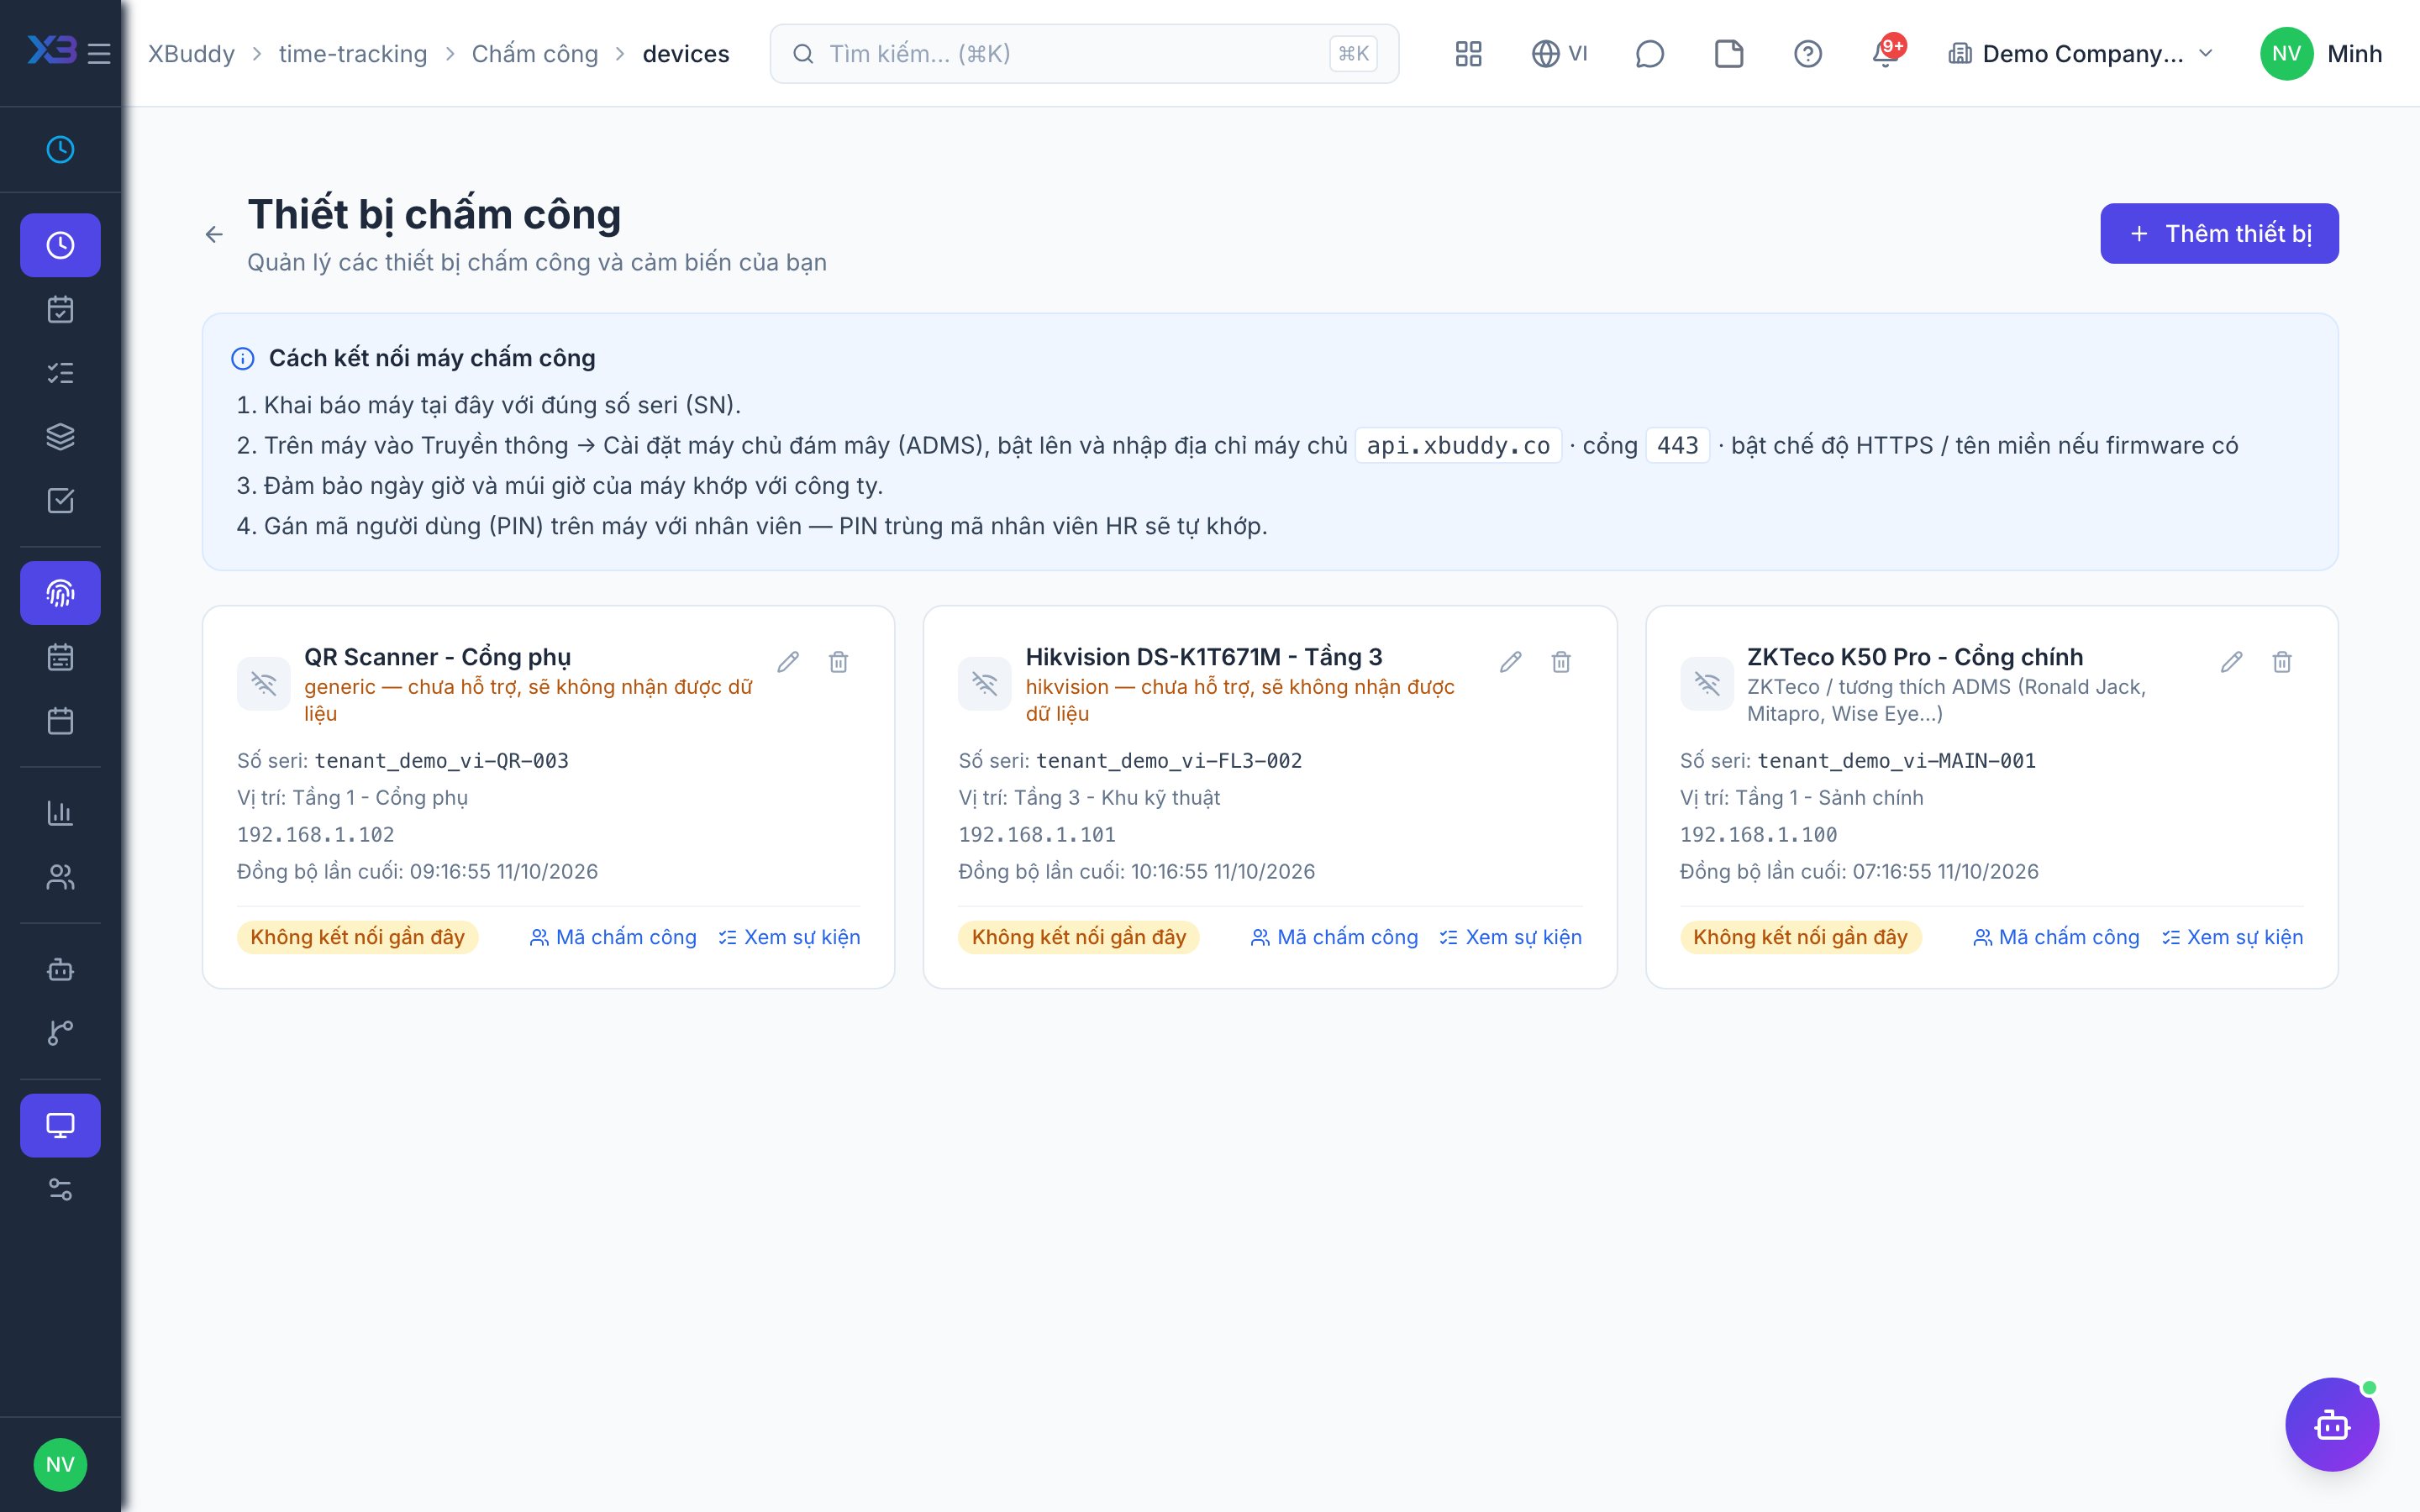
Task: Open the Minh user profile menu
Action: click(2320, 53)
